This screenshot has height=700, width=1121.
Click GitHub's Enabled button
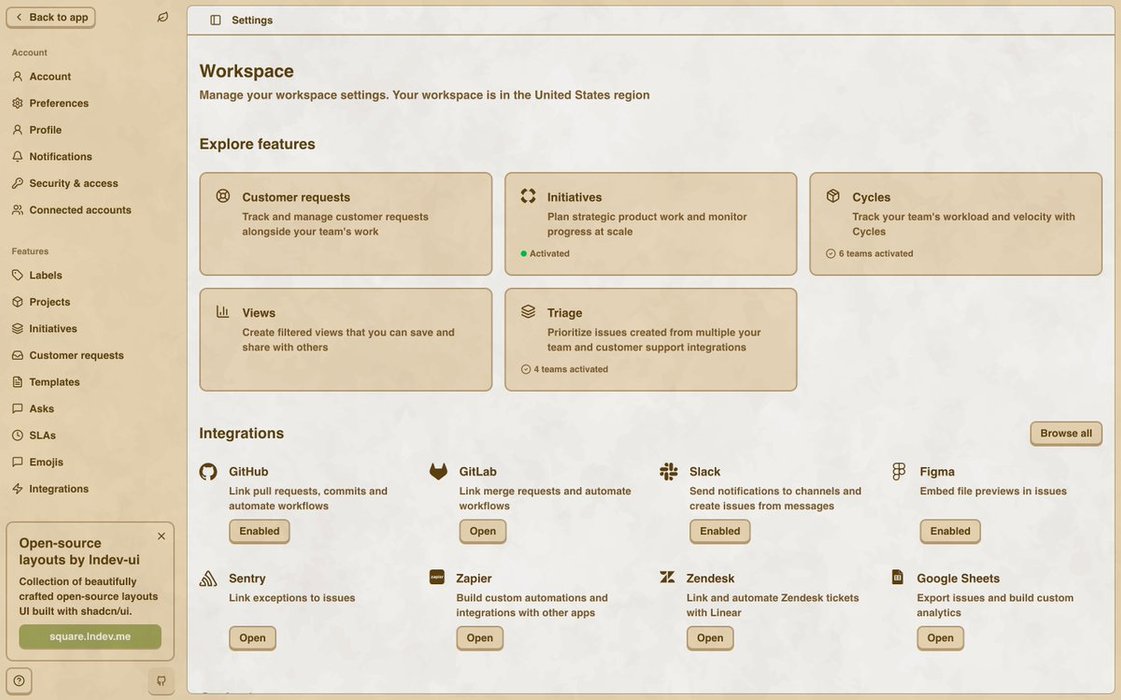(x=260, y=531)
